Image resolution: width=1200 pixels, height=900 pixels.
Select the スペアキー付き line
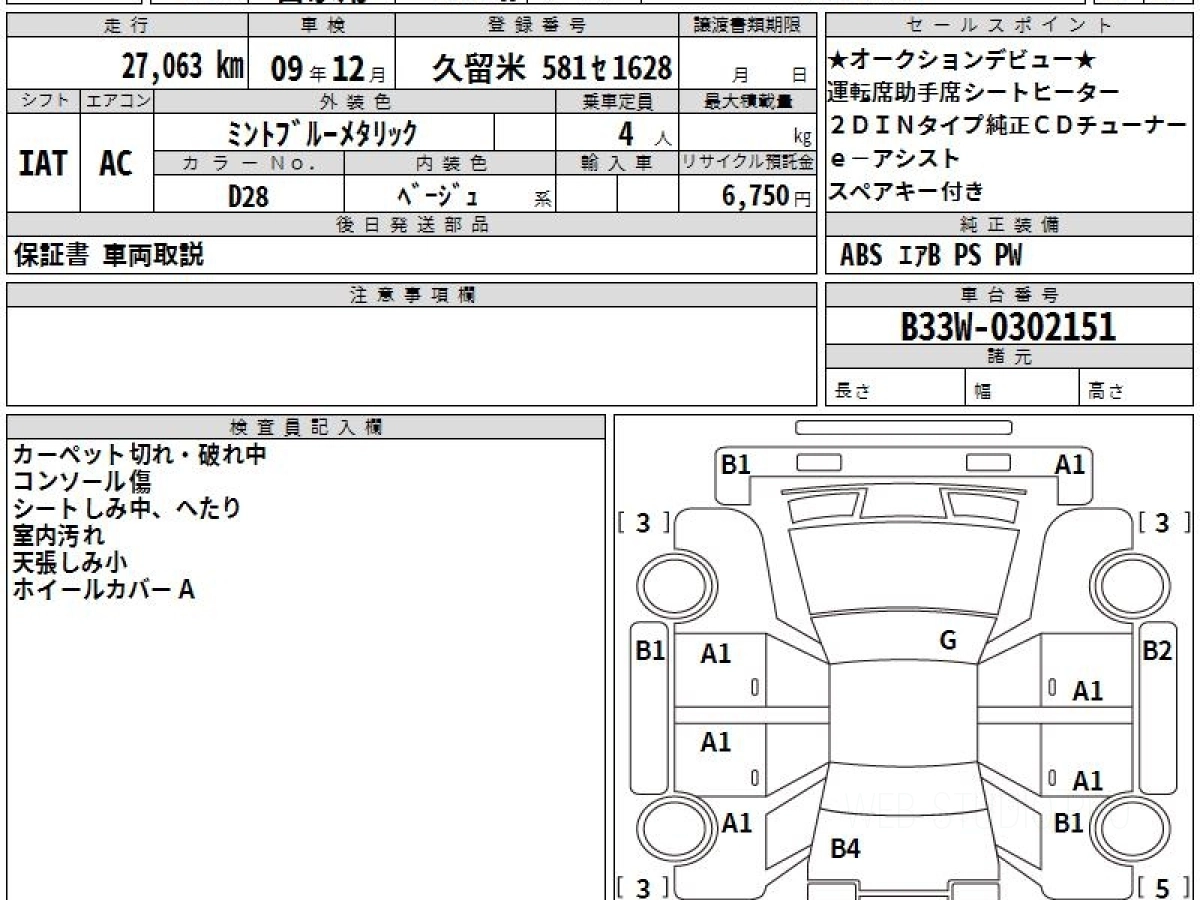[906, 191]
